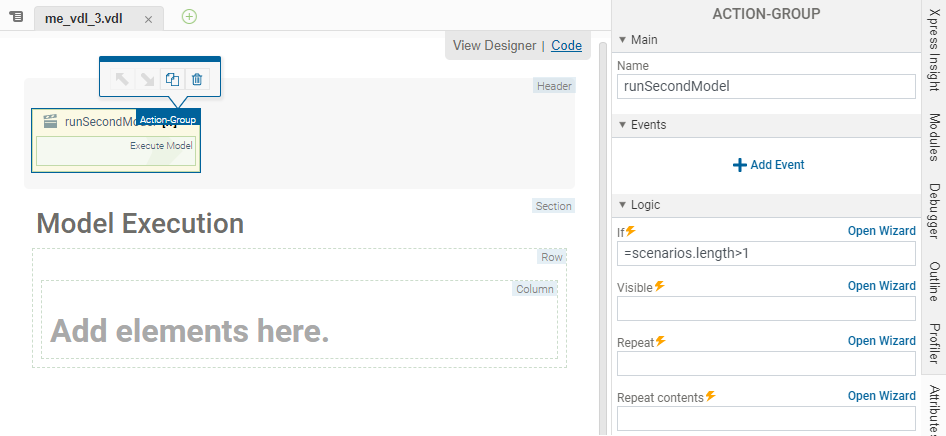Click the file list icon left of tabs
Viewport: 946px width, 436px height.
point(16,17)
